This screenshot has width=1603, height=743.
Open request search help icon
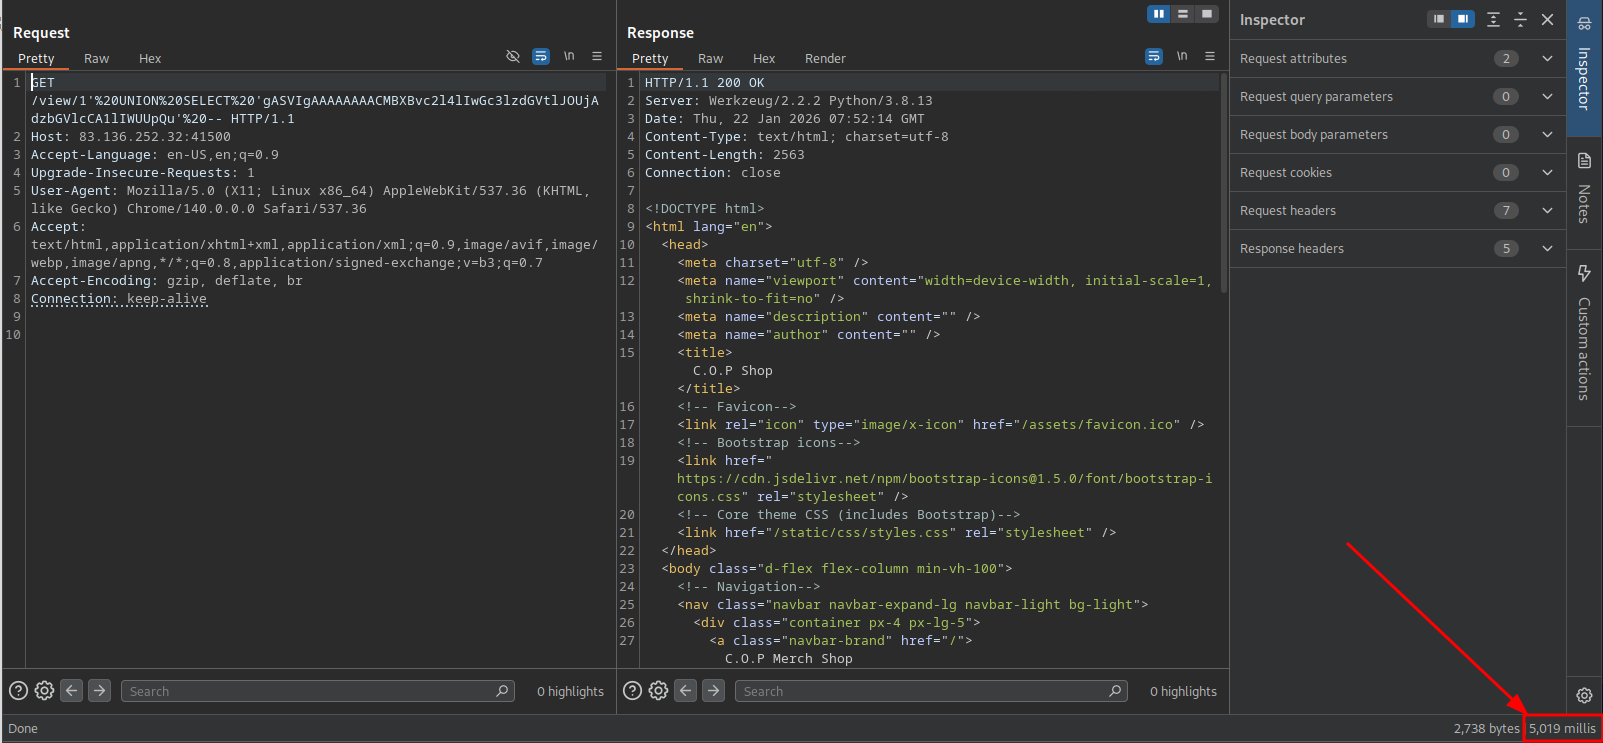click(18, 691)
